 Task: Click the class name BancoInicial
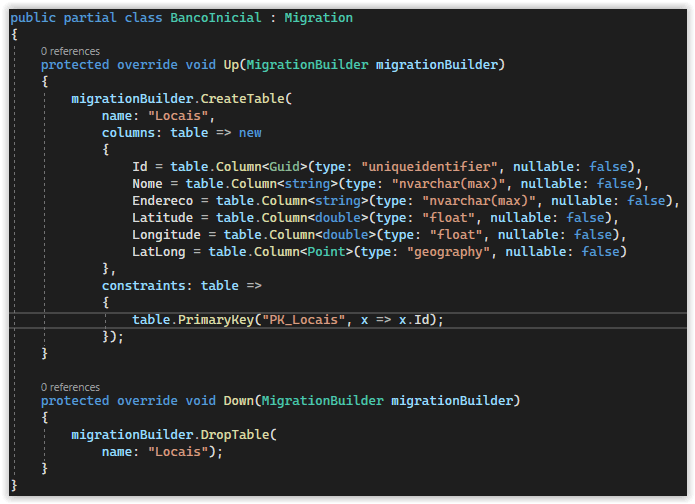(x=216, y=18)
